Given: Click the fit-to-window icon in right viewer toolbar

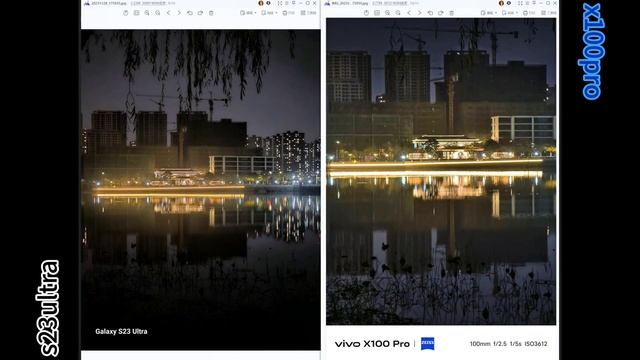Looking at the screenshot, I should (377, 13).
